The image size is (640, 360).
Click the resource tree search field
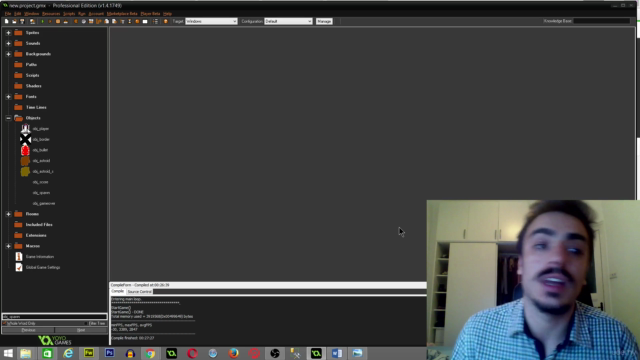tap(55, 316)
